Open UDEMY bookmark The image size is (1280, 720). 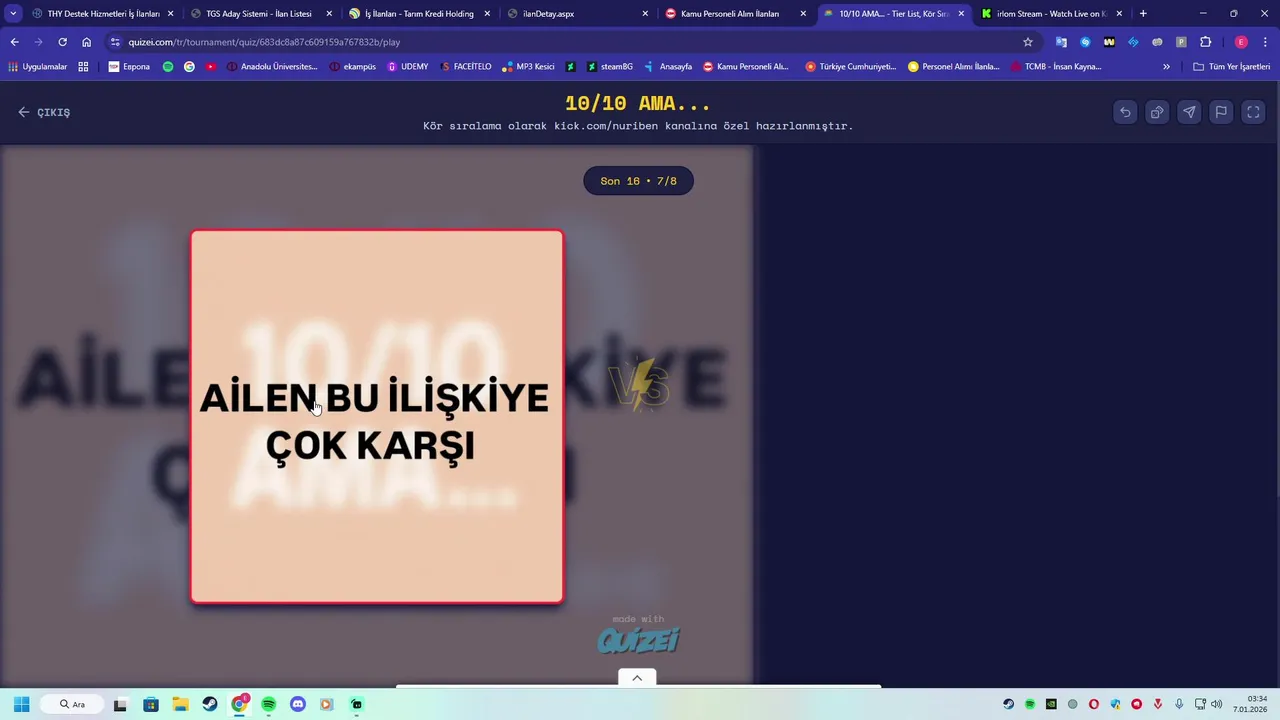tap(408, 67)
